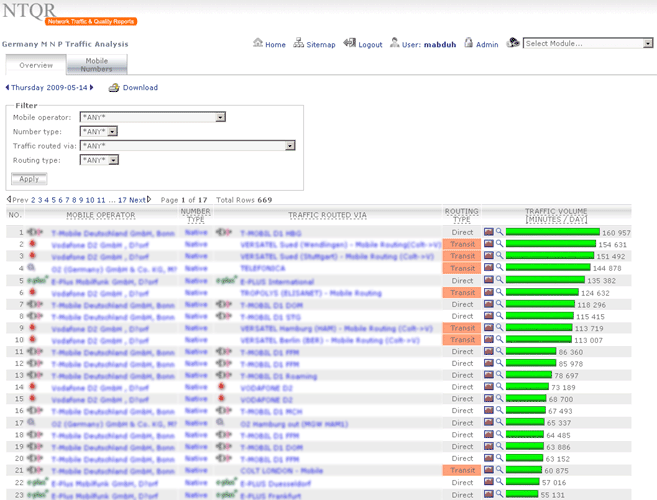Open the Select Module dropdown
This screenshot has height=500, width=657.
pyautogui.click(x=647, y=44)
